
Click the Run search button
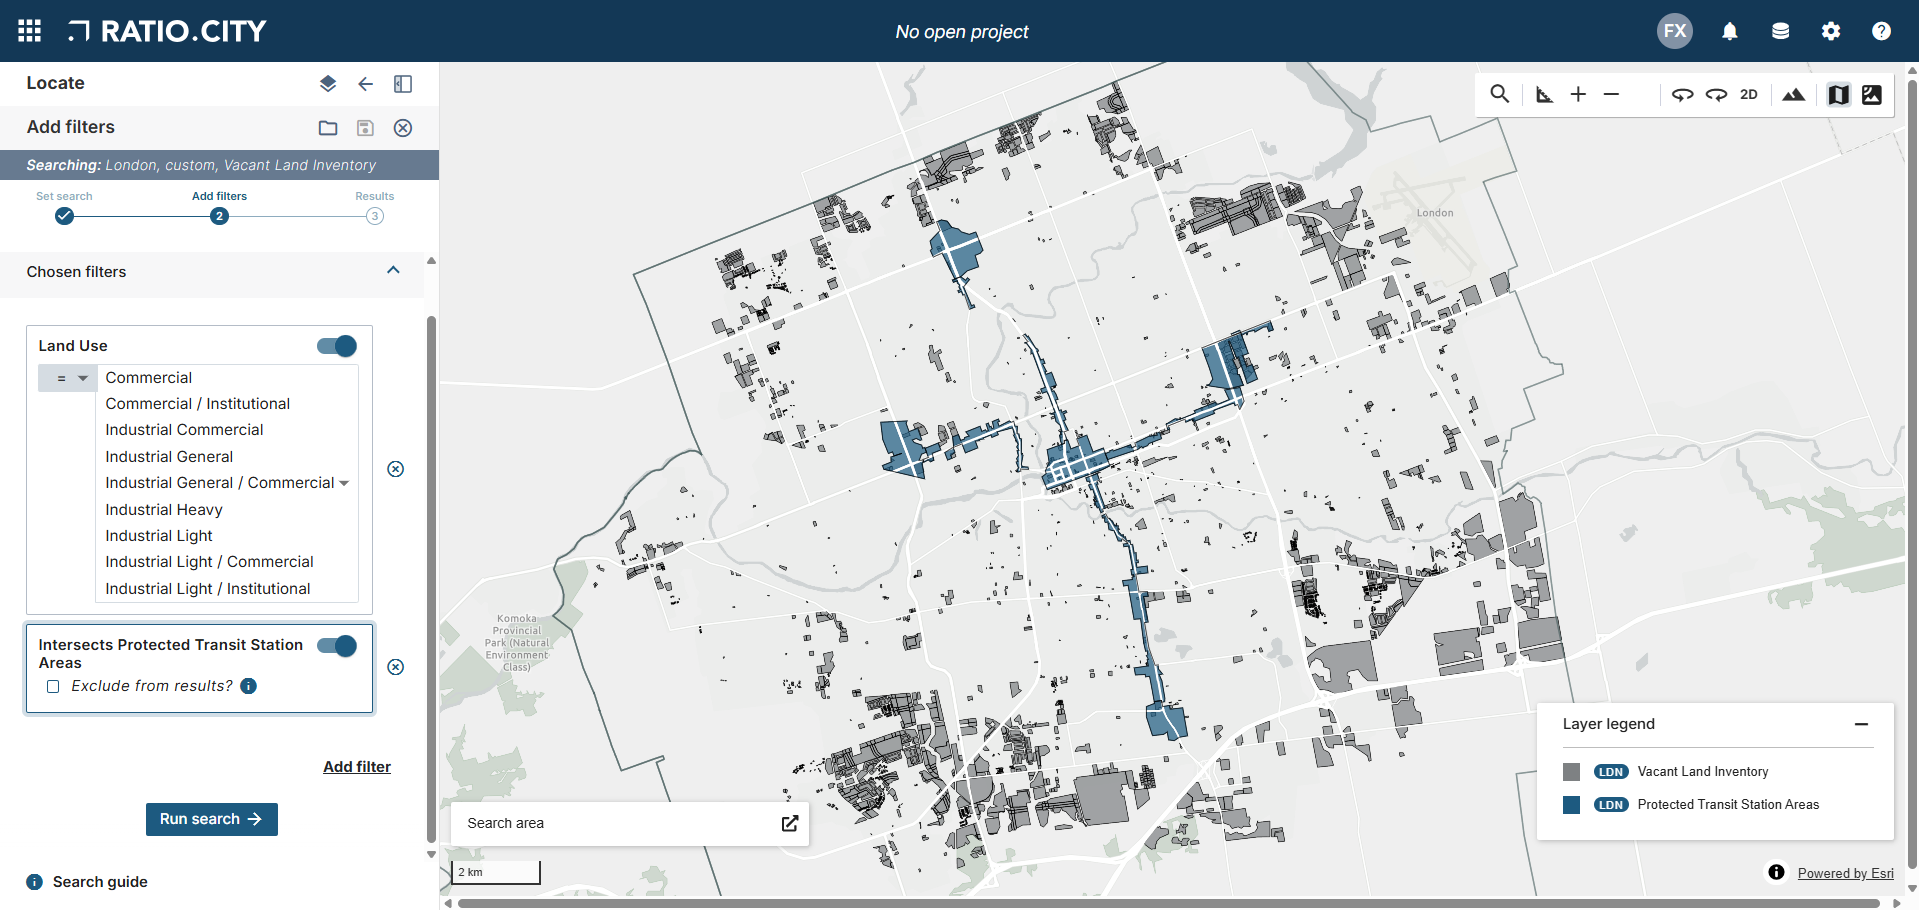click(211, 819)
